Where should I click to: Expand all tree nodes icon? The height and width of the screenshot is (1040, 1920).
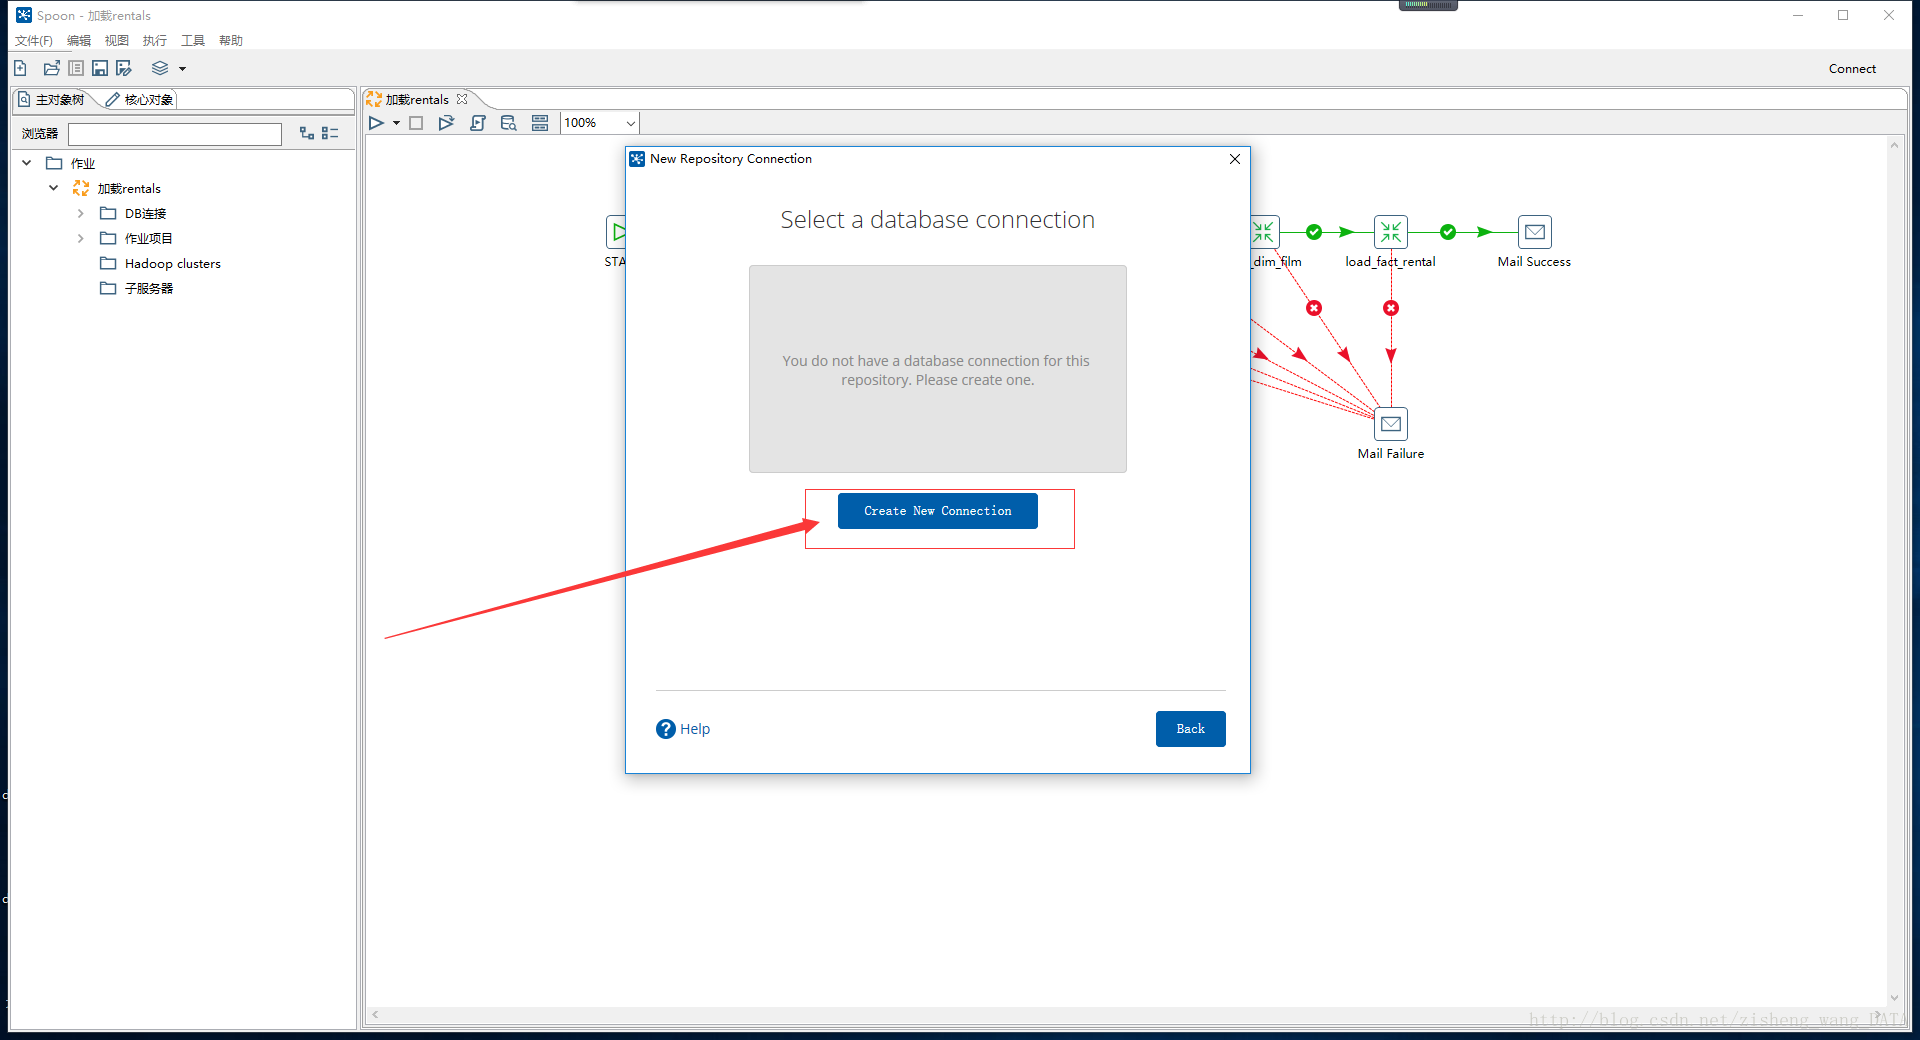pyautogui.click(x=307, y=133)
